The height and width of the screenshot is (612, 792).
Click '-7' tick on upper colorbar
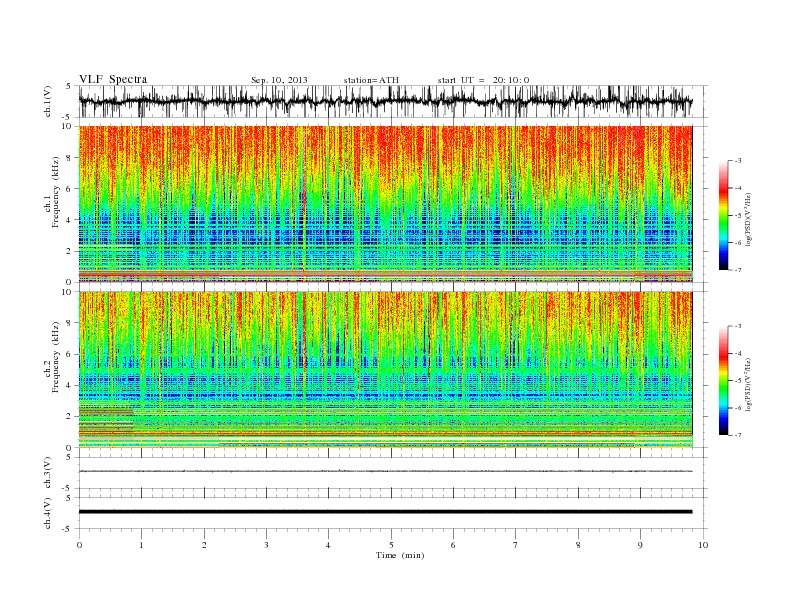coord(738,270)
